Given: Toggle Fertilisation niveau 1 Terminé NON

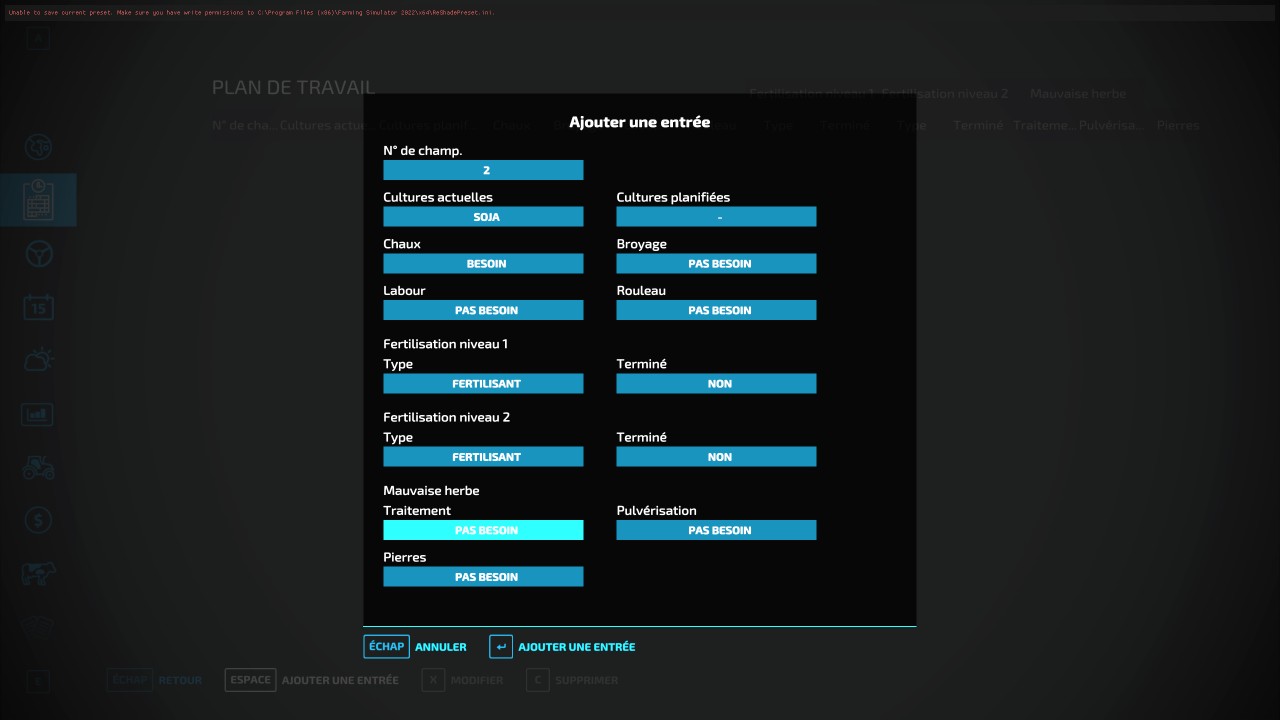Looking at the screenshot, I should pyautogui.click(x=716, y=384).
